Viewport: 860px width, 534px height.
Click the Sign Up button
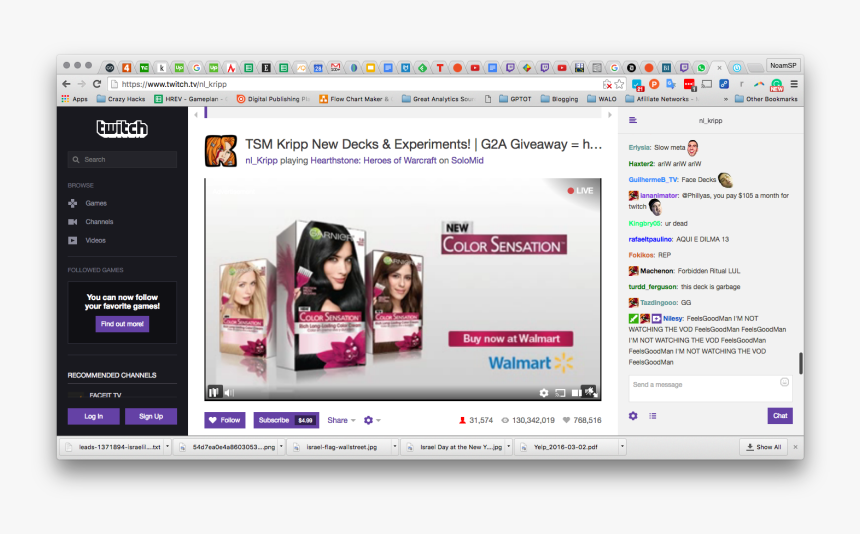pyautogui.click(x=151, y=416)
